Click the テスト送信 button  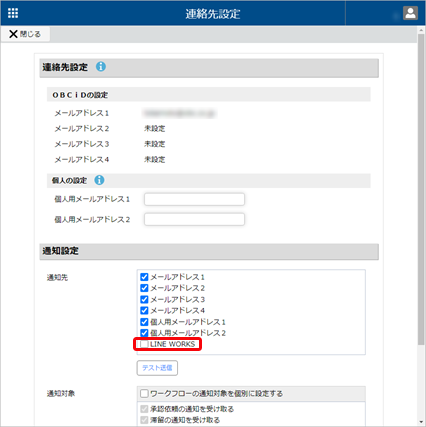coord(157,368)
